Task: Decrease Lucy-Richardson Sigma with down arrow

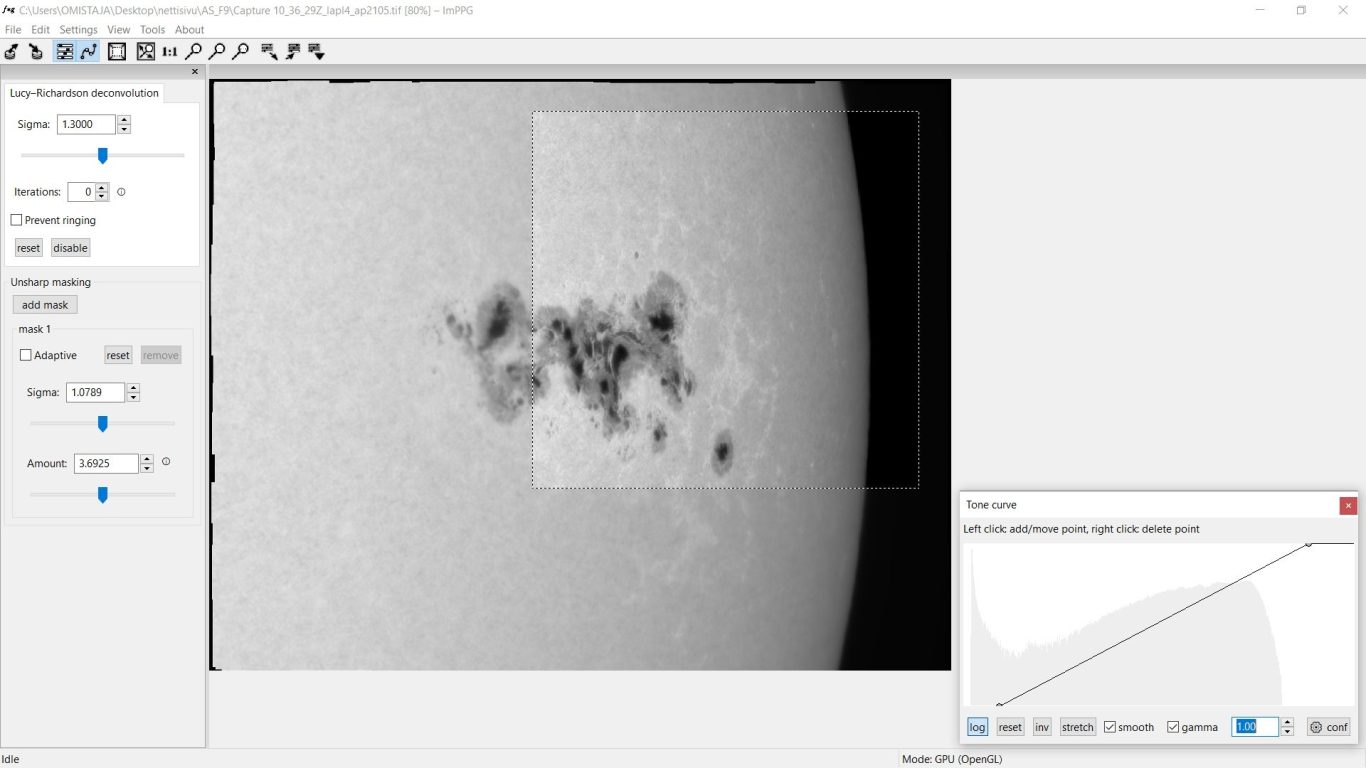Action: coord(124,129)
